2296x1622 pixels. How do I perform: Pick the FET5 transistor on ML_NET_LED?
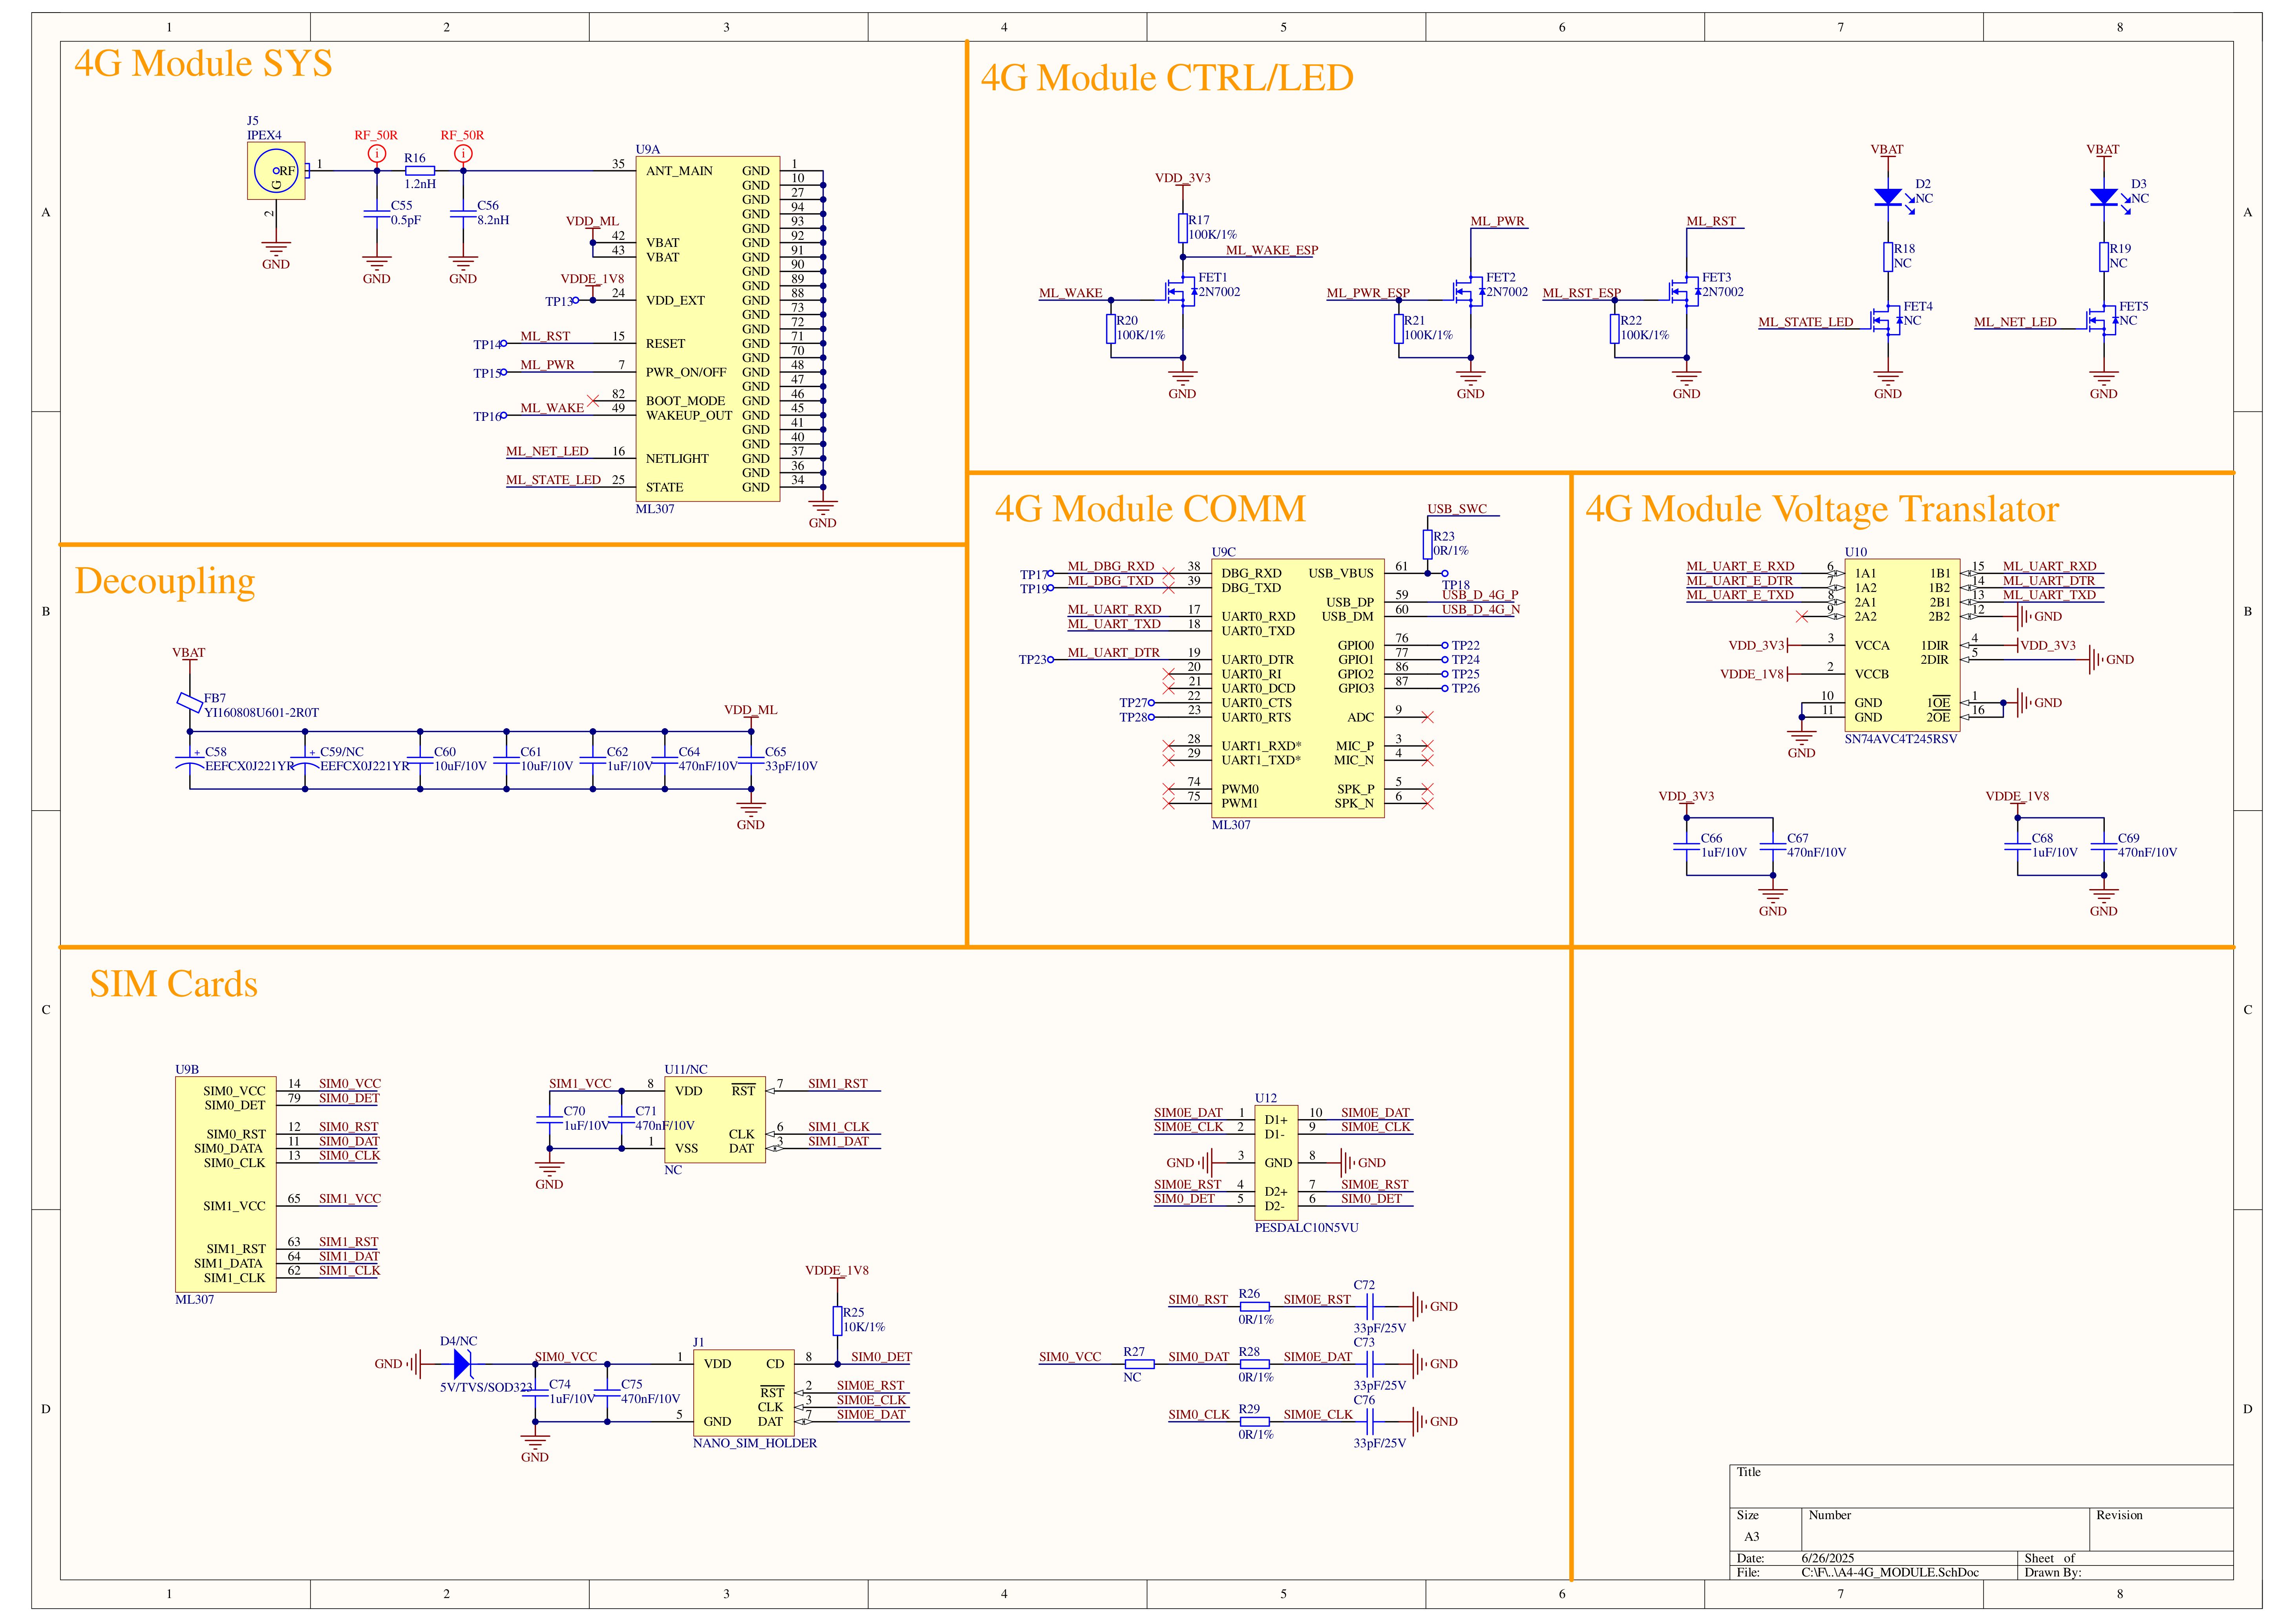click(x=2103, y=321)
